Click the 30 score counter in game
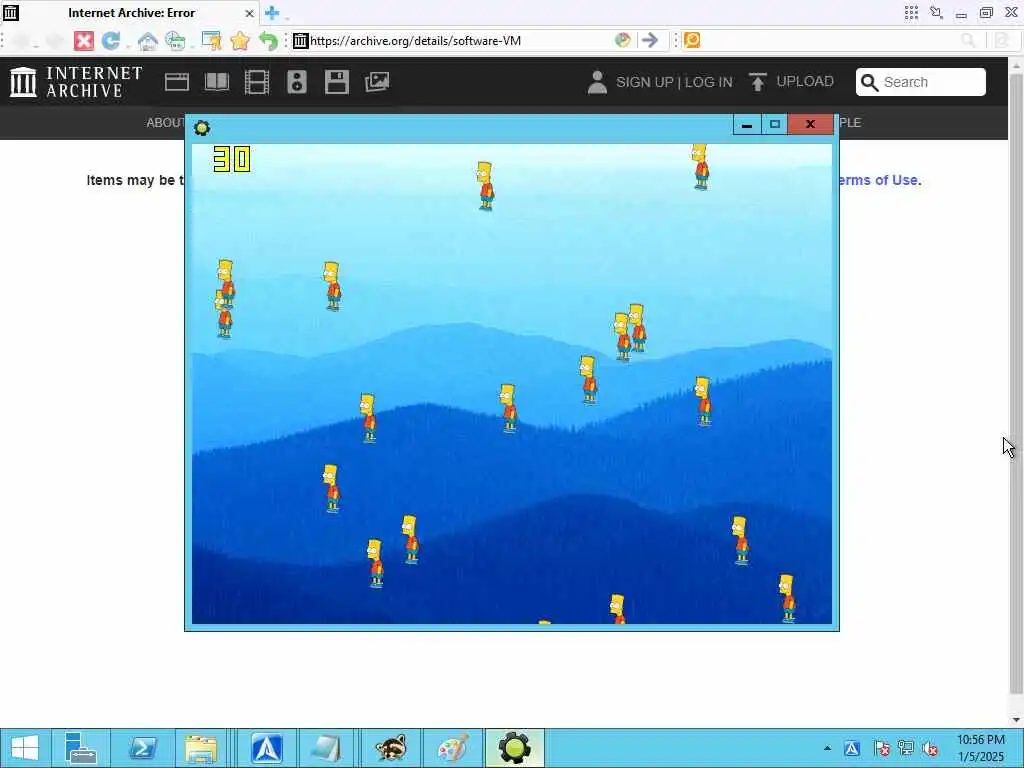Viewport: 1024px width, 768px height. 232,159
